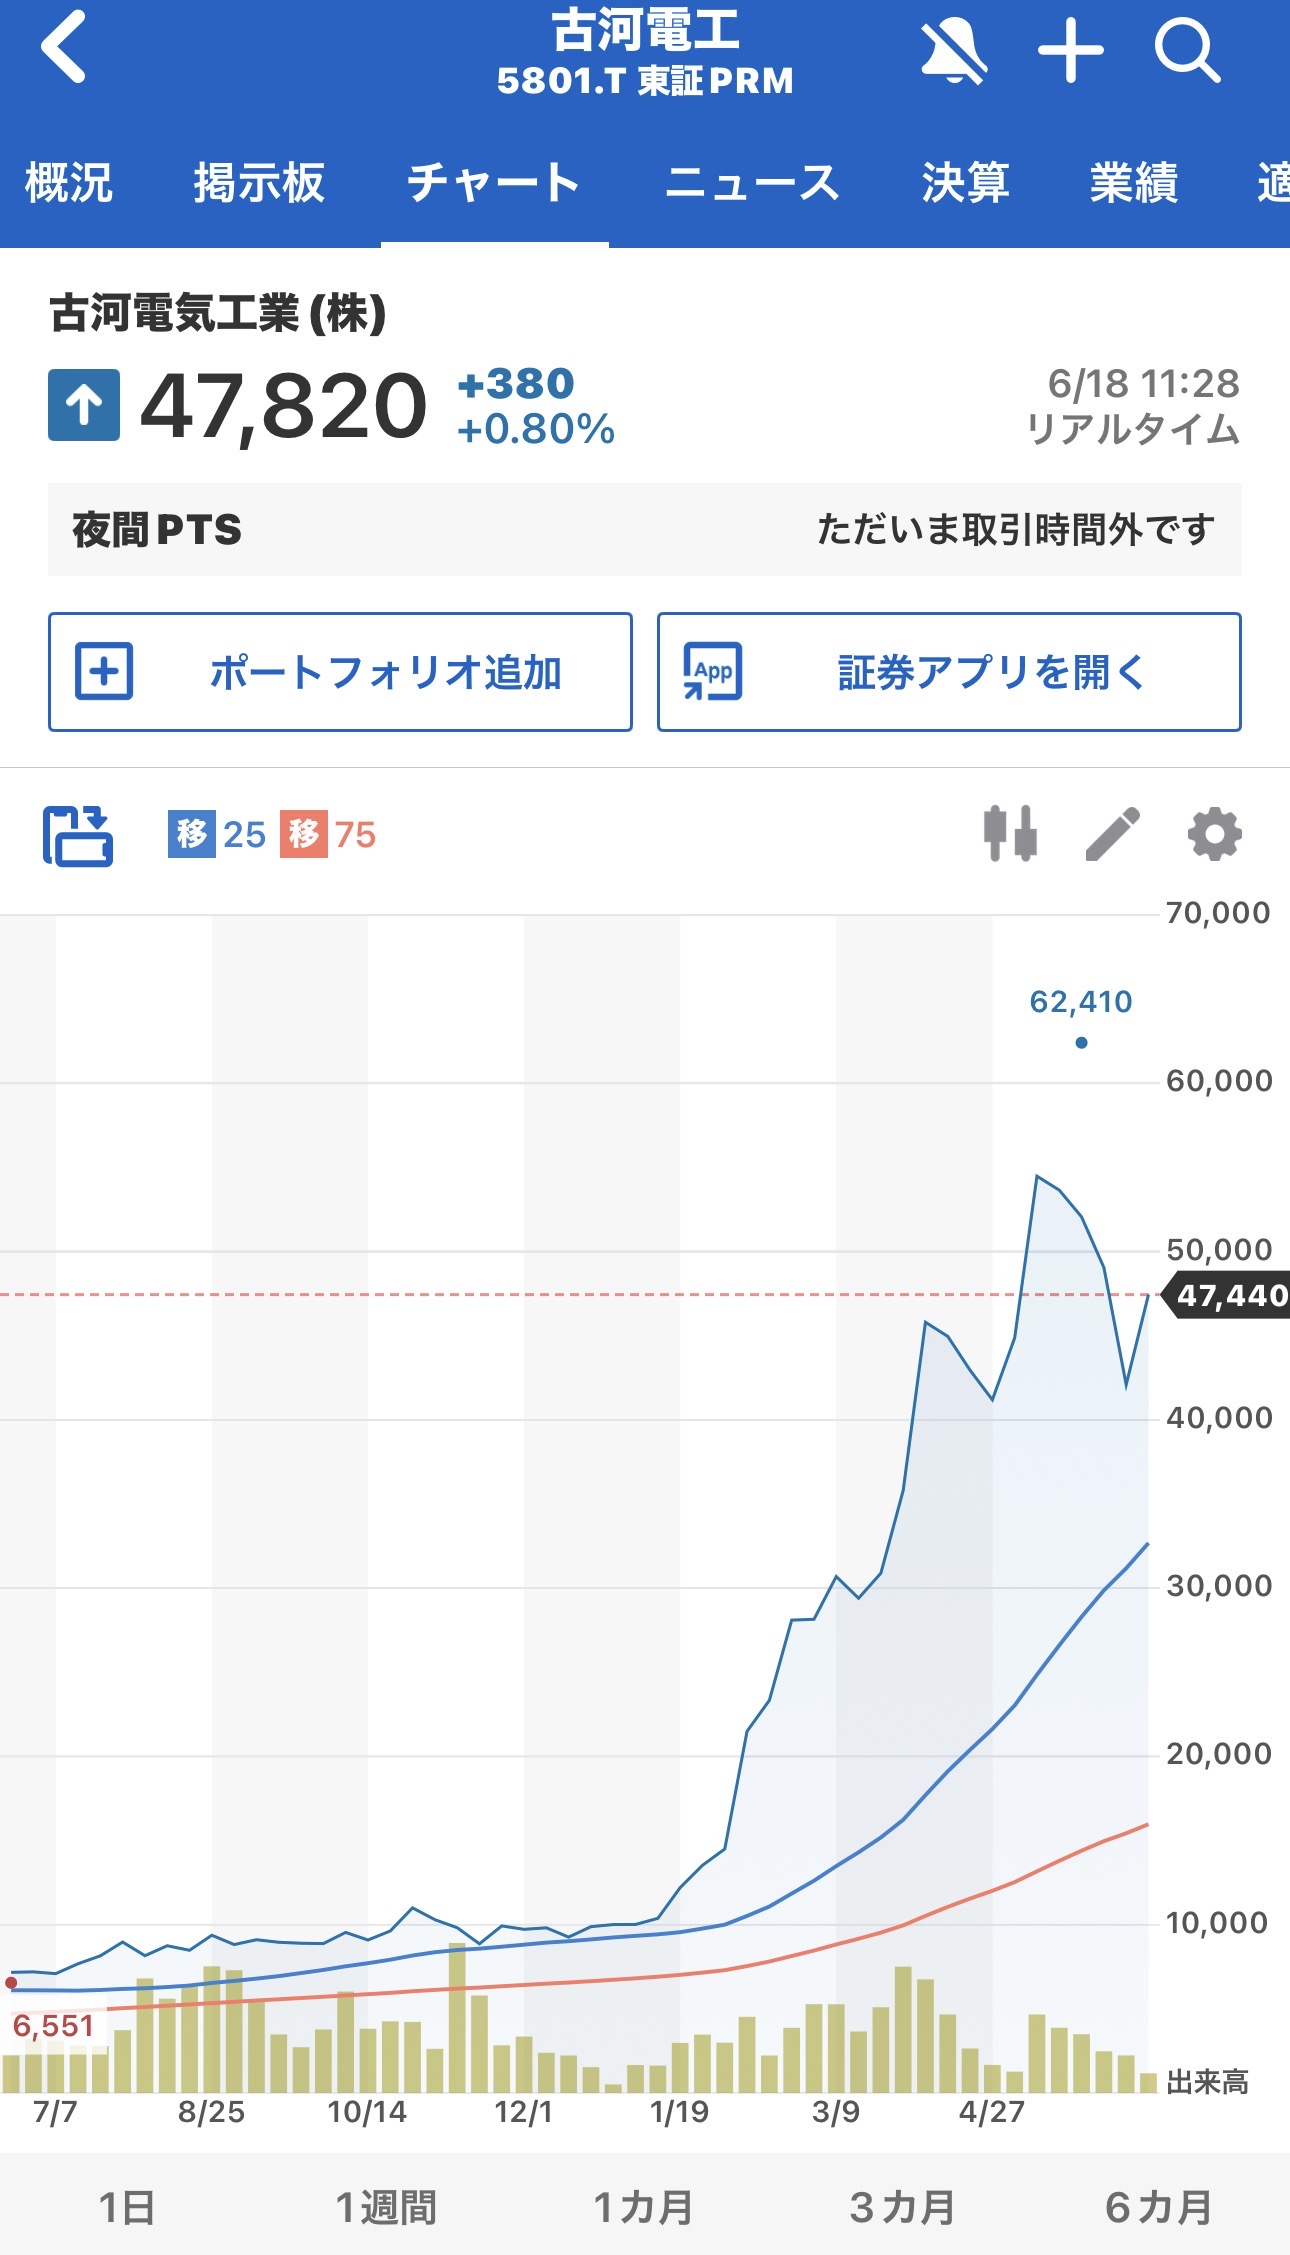Open search with magnifying glass icon
The image size is (1290, 2255).
coord(1187,50)
